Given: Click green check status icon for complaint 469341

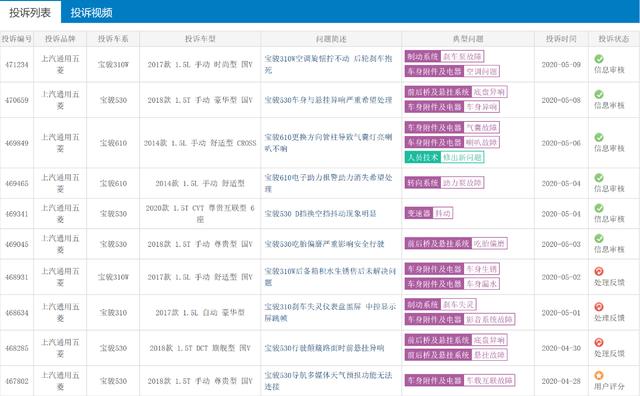Looking at the screenshot, I should click(x=599, y=208).
